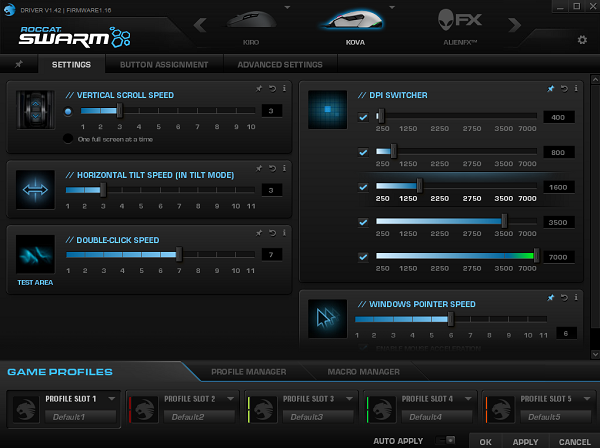
Task: Go to next device with right arrow
Action: coord(515,25)
